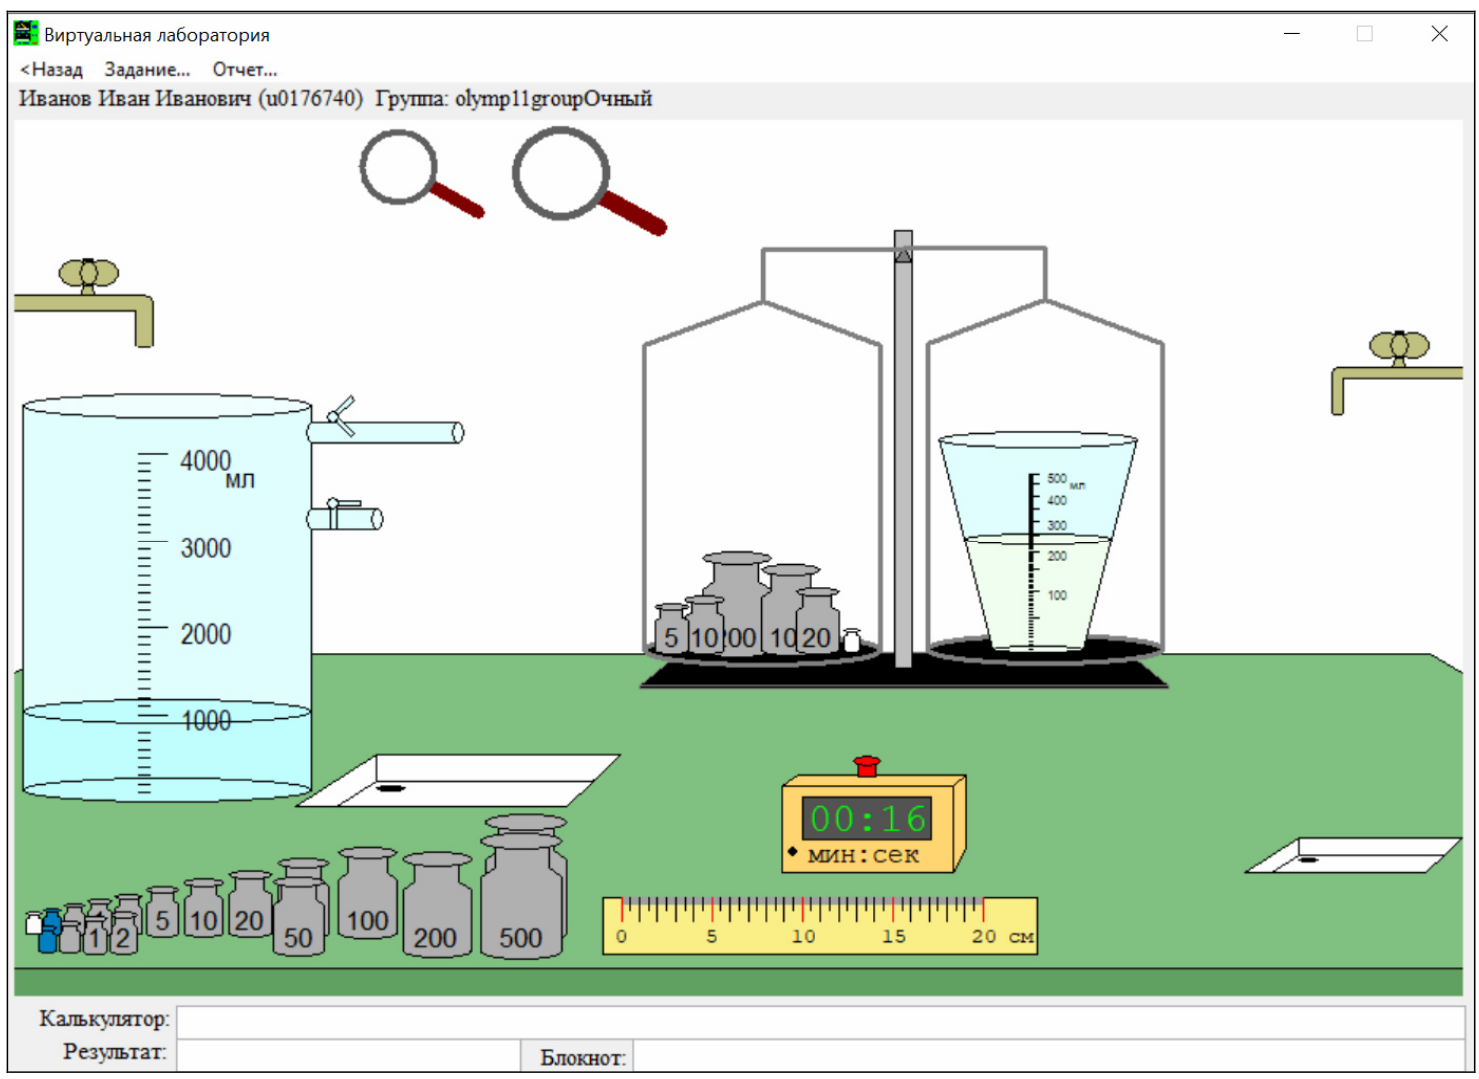Click the 20 weight on the balance pan
Image resolution: width=1479 pixels, height=1079 pixels.
pos(817,621)
